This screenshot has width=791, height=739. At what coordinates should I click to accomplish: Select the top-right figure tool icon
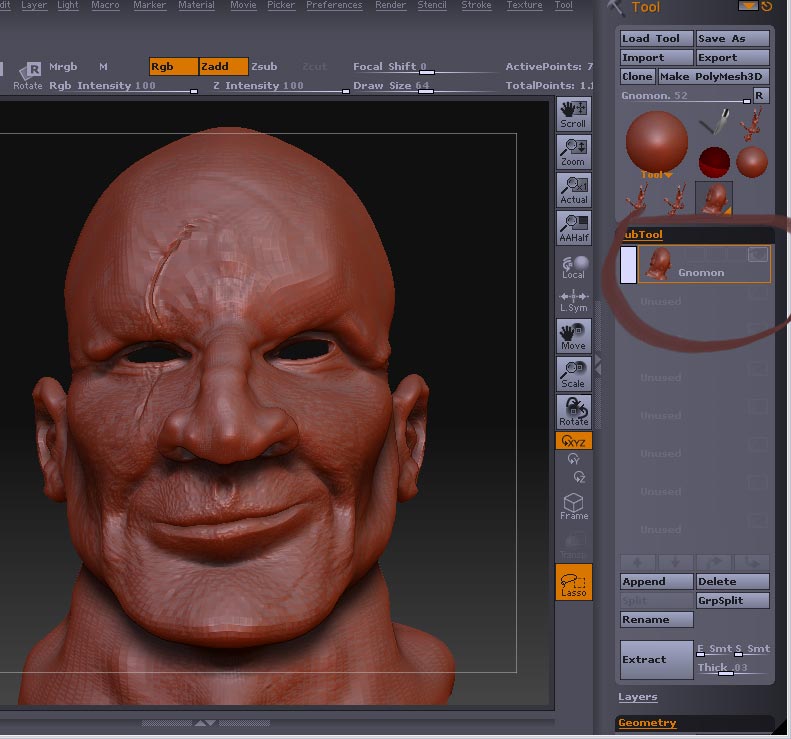pyautogui.click(x=752, y=123)
